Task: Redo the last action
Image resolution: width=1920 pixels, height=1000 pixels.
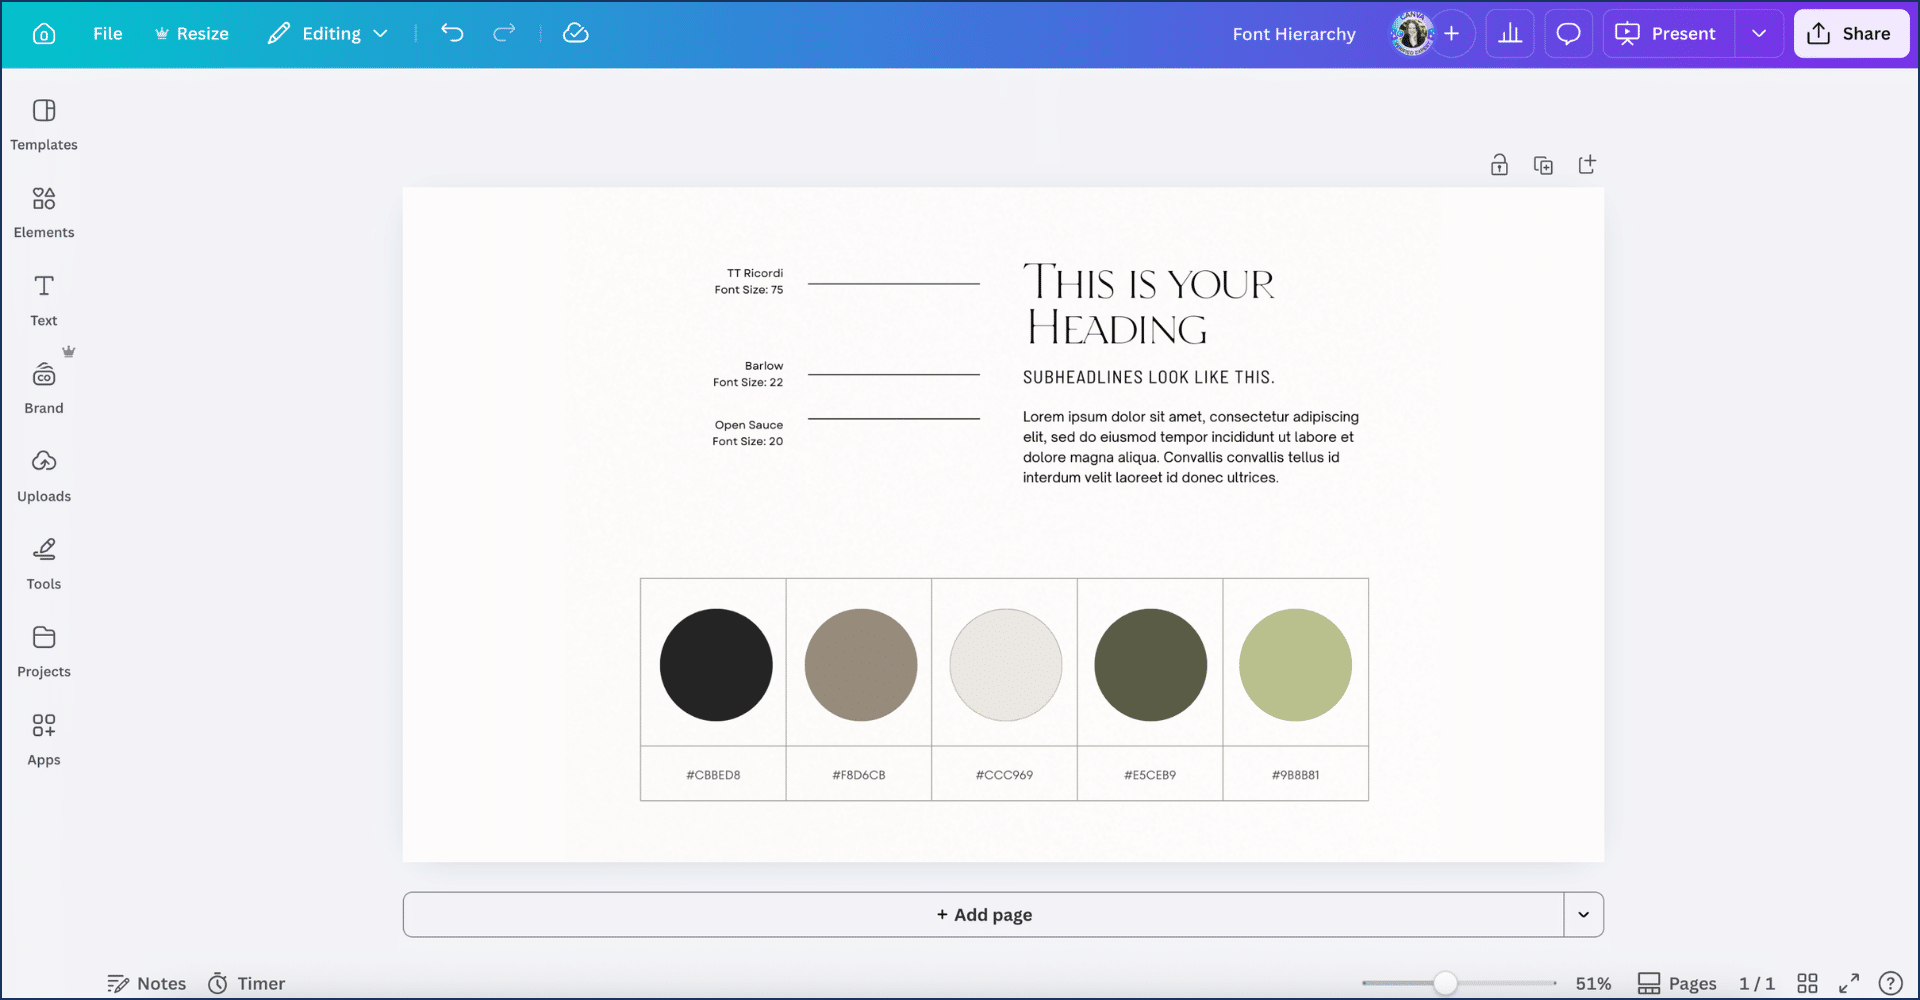Action: click(504, 34)
